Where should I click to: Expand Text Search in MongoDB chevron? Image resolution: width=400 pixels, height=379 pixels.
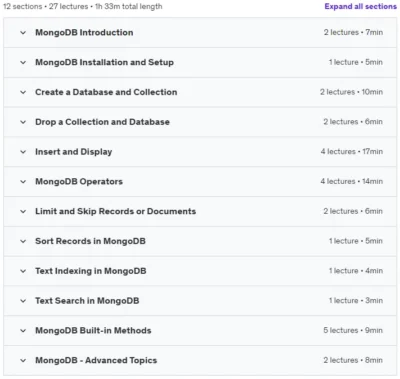[23, 301]
